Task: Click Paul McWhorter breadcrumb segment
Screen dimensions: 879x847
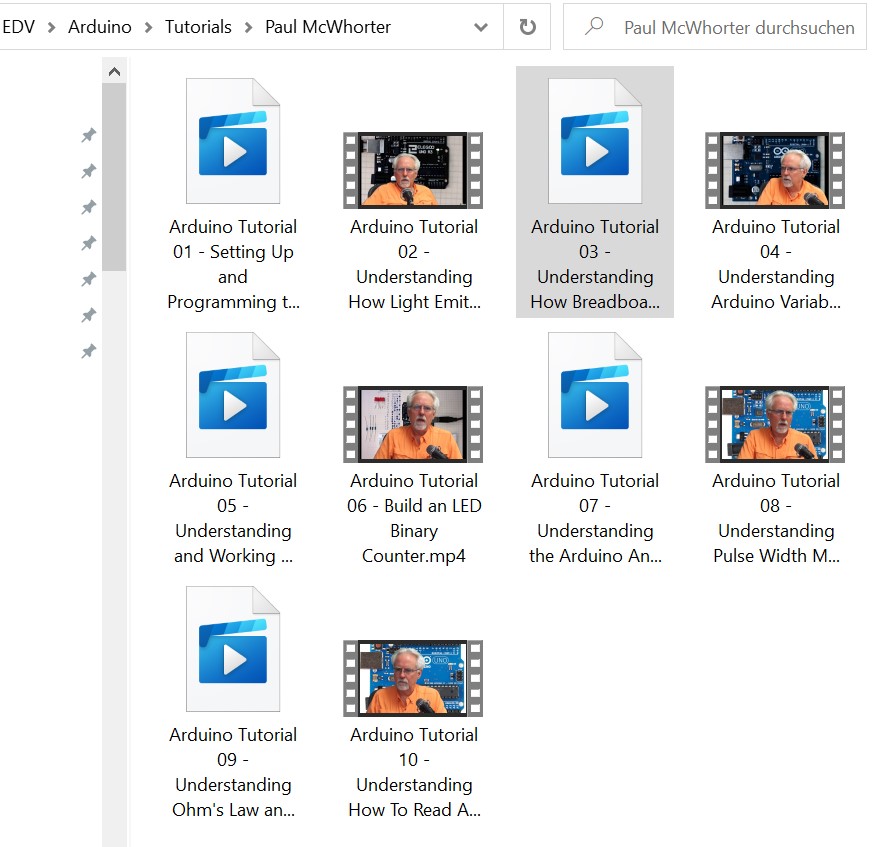Action: (x=327, y=27)
